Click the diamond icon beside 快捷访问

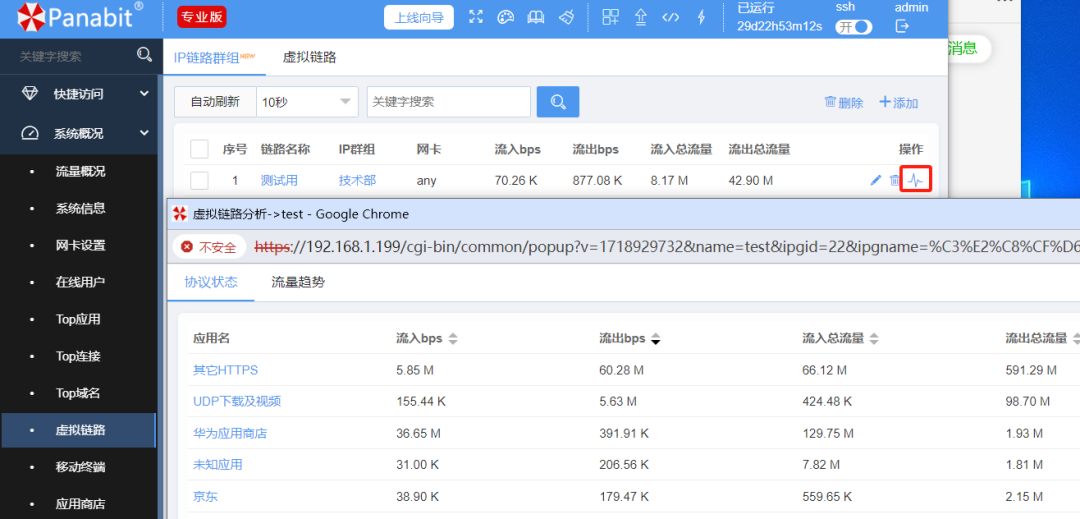tap(30, 94)
